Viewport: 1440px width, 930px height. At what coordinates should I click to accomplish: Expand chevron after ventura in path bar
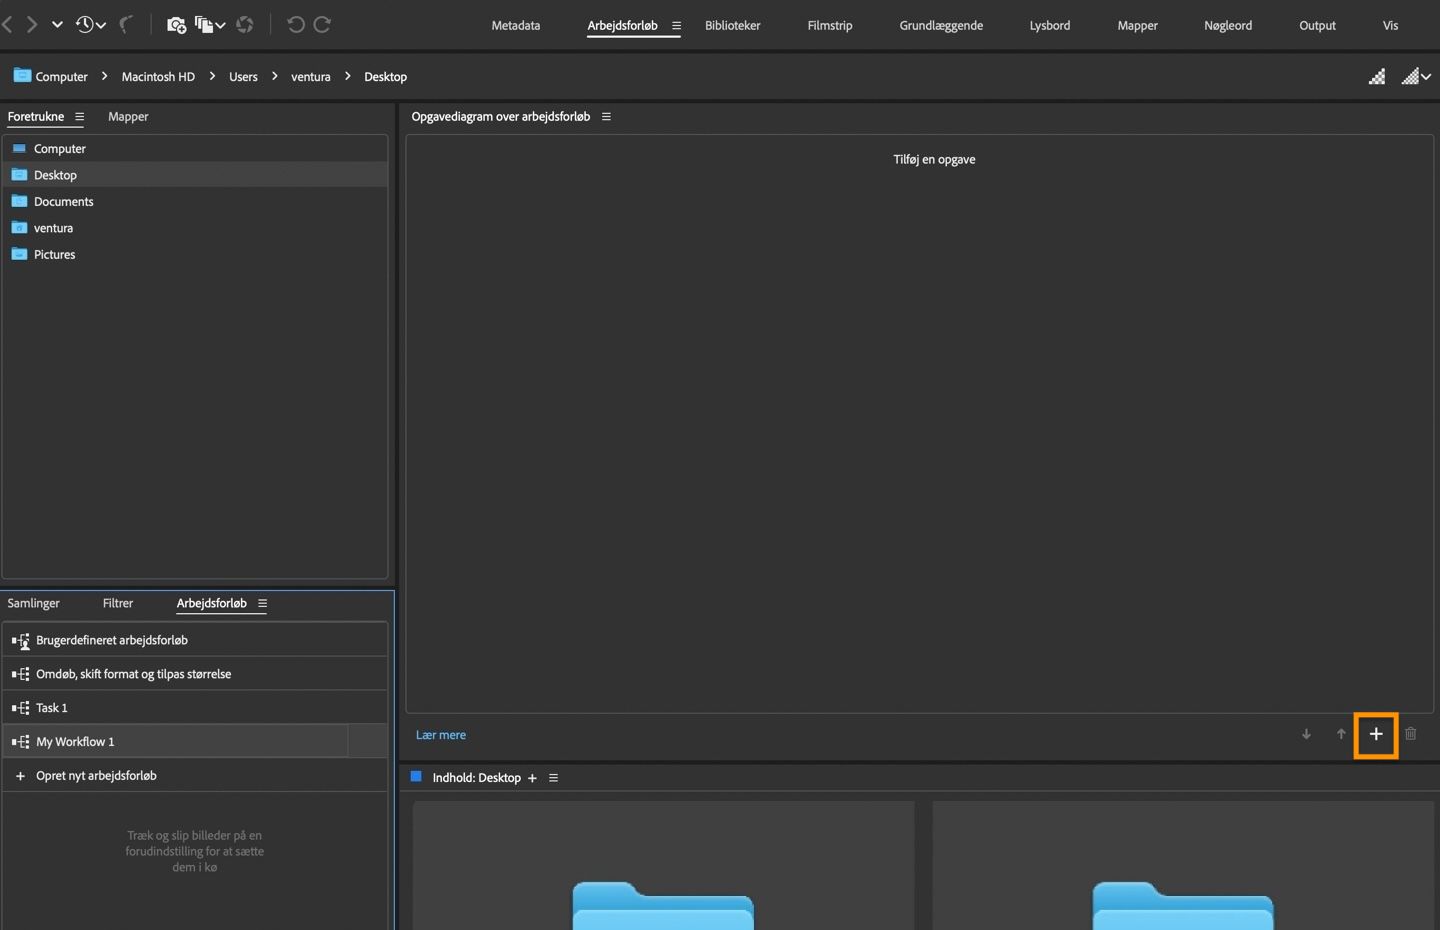point(347,76)
